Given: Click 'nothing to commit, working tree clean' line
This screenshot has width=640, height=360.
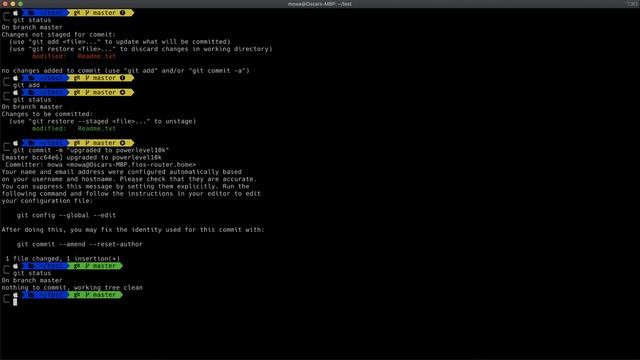Looking at the screenshot, I should pyautogui.click(x=72, y=288).
